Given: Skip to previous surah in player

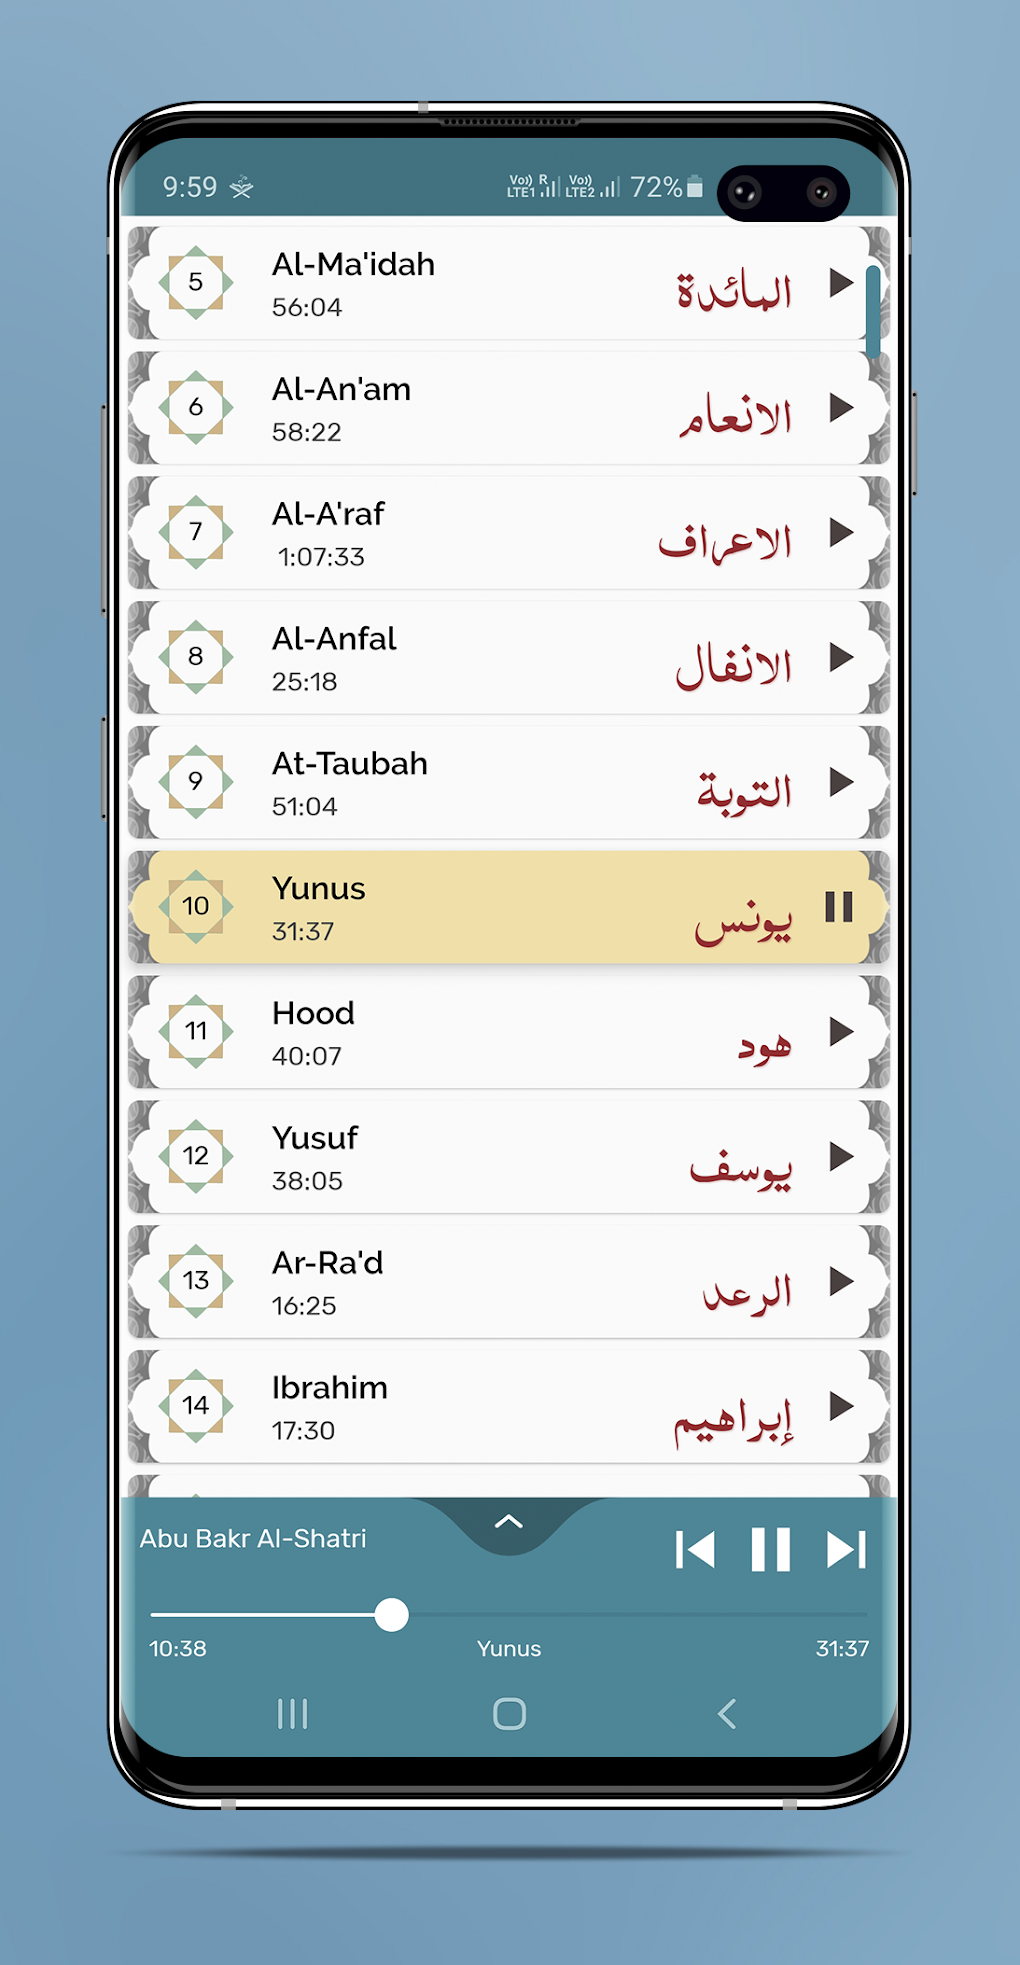Looking at the screenshot, I should pos(695,1550).
